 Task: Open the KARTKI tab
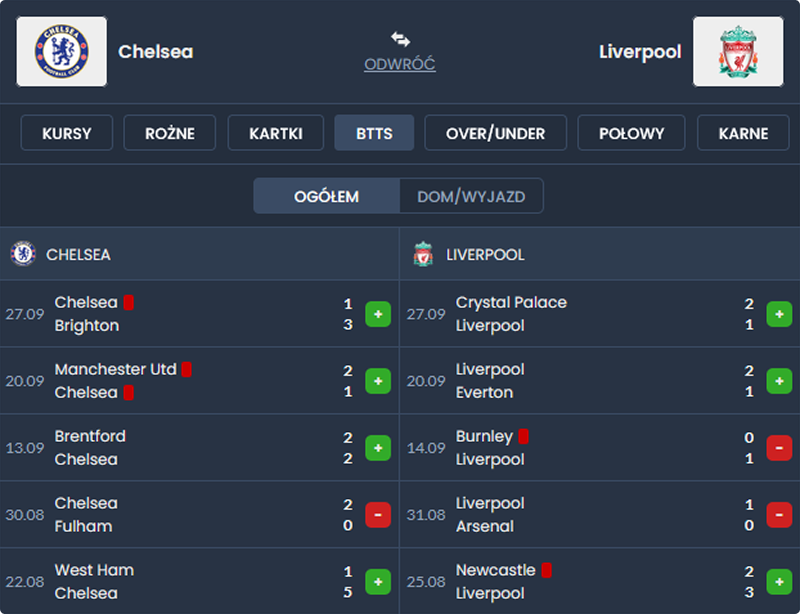tap(276, 133)
